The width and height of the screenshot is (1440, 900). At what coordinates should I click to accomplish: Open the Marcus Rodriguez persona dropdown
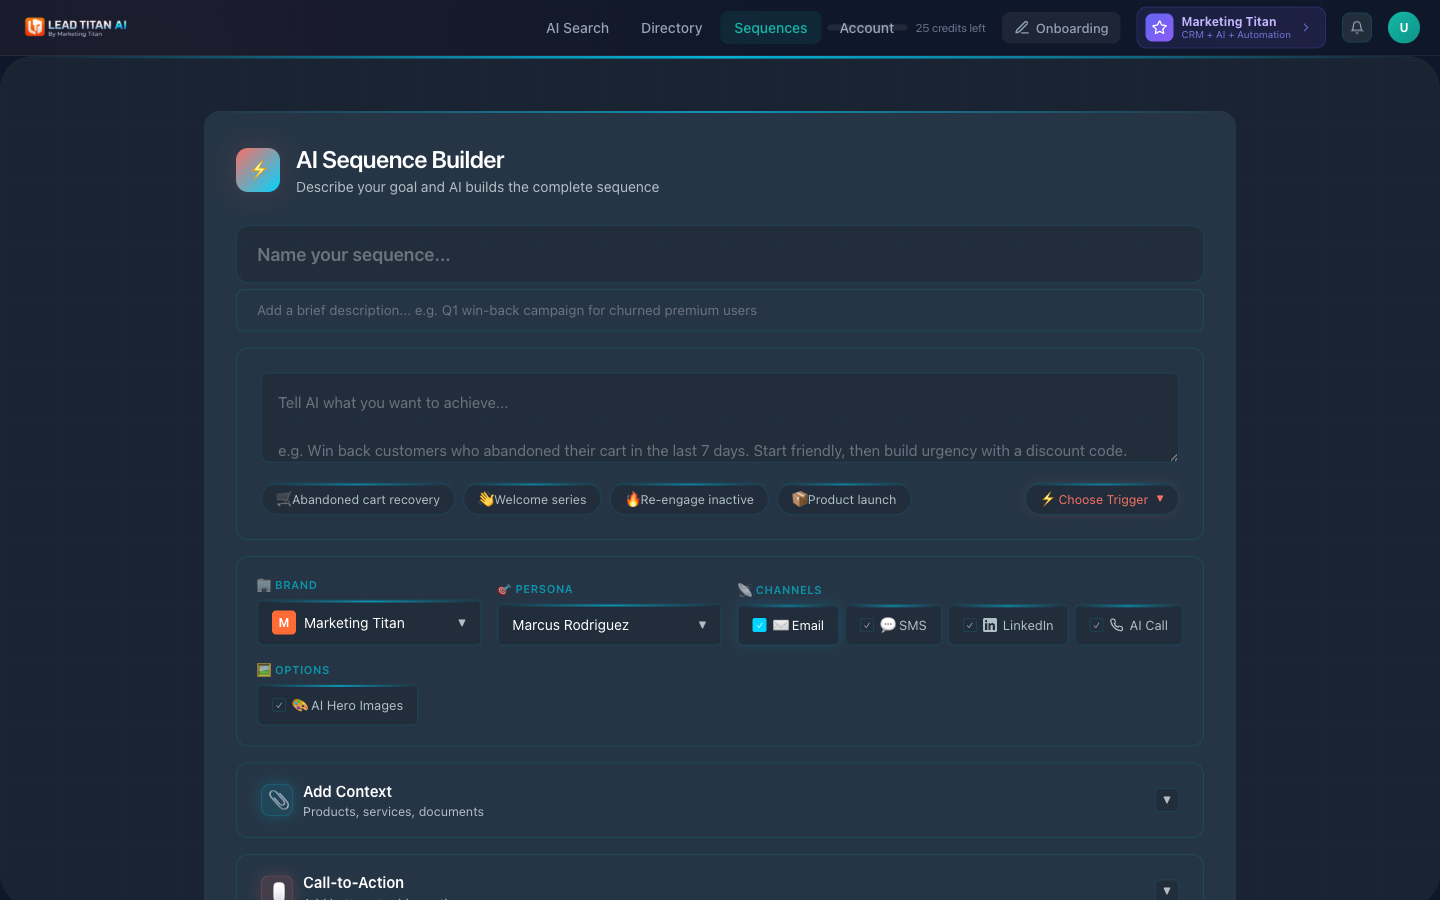click(608, 624)
